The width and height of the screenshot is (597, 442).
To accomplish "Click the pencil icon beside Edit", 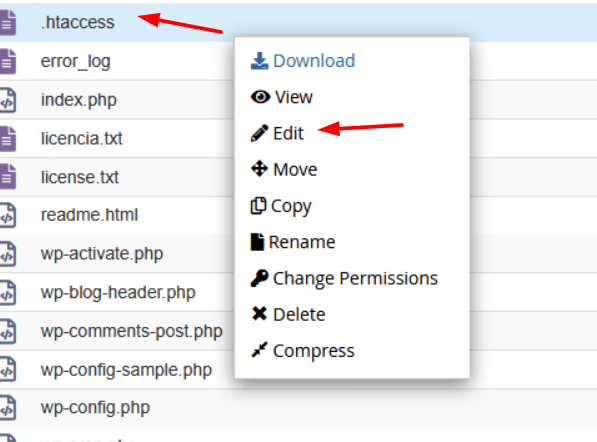I will point(259,133).
